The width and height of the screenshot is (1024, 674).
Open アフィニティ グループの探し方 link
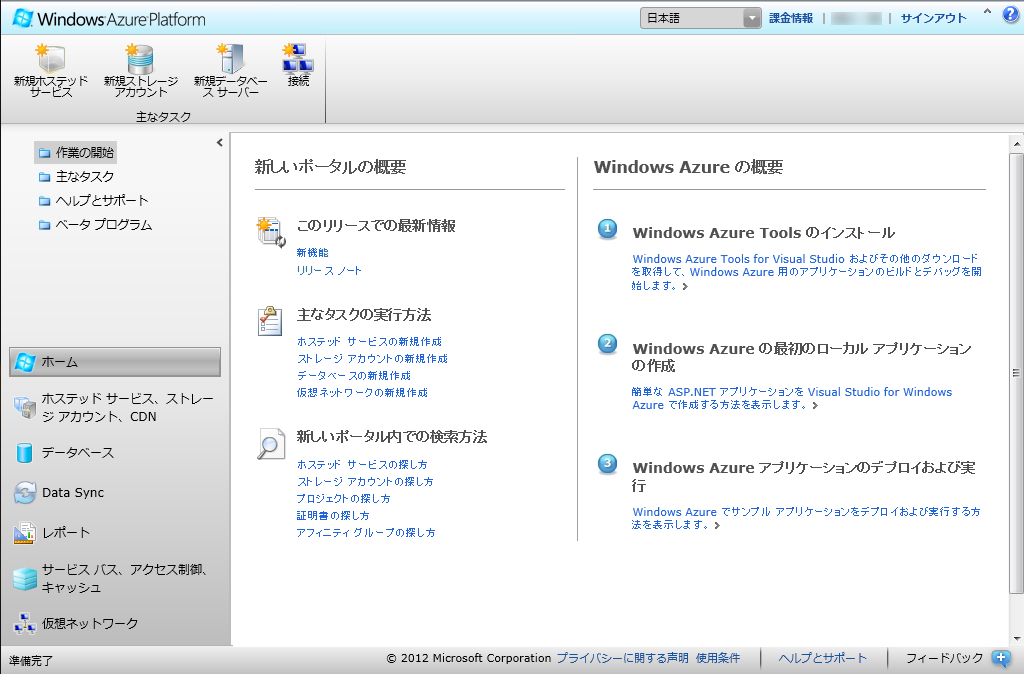(366, 532)
